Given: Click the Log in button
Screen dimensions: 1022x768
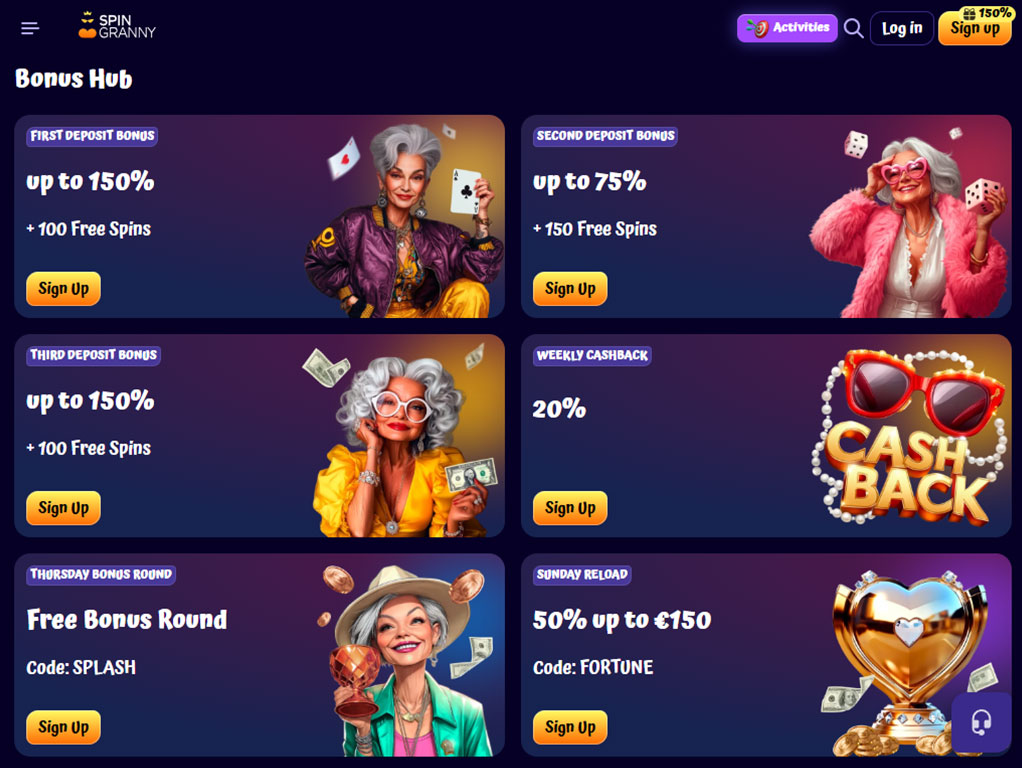Looking at the screenshot, I should [x=902, y=28].
